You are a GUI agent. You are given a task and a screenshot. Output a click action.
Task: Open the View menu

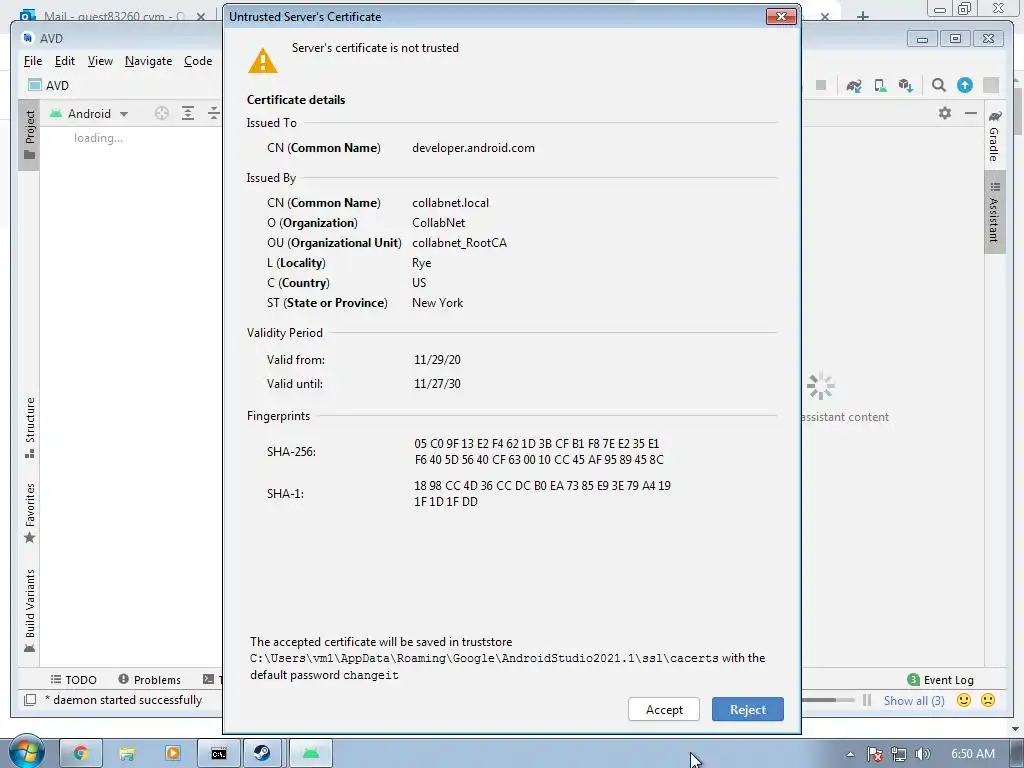pos(100,61)
